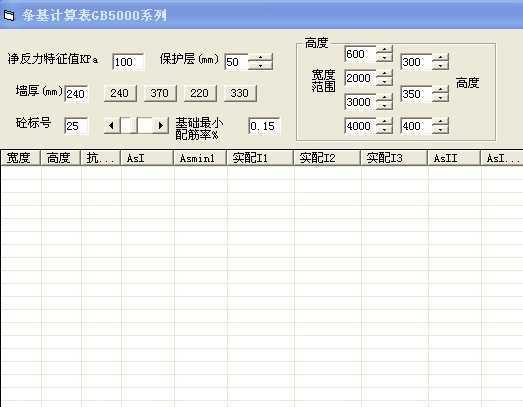Screen dimensions: 523x407
Task: Click the AsII column header
Action: (x=454, y=158)
